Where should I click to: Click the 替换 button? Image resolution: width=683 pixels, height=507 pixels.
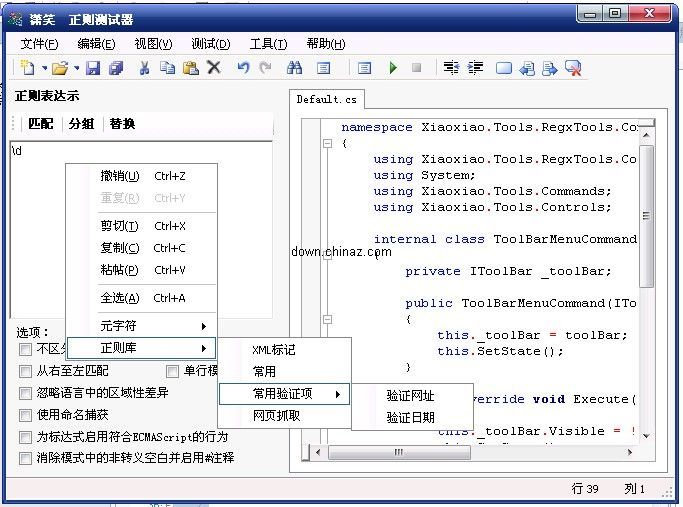tap(122, 124)
